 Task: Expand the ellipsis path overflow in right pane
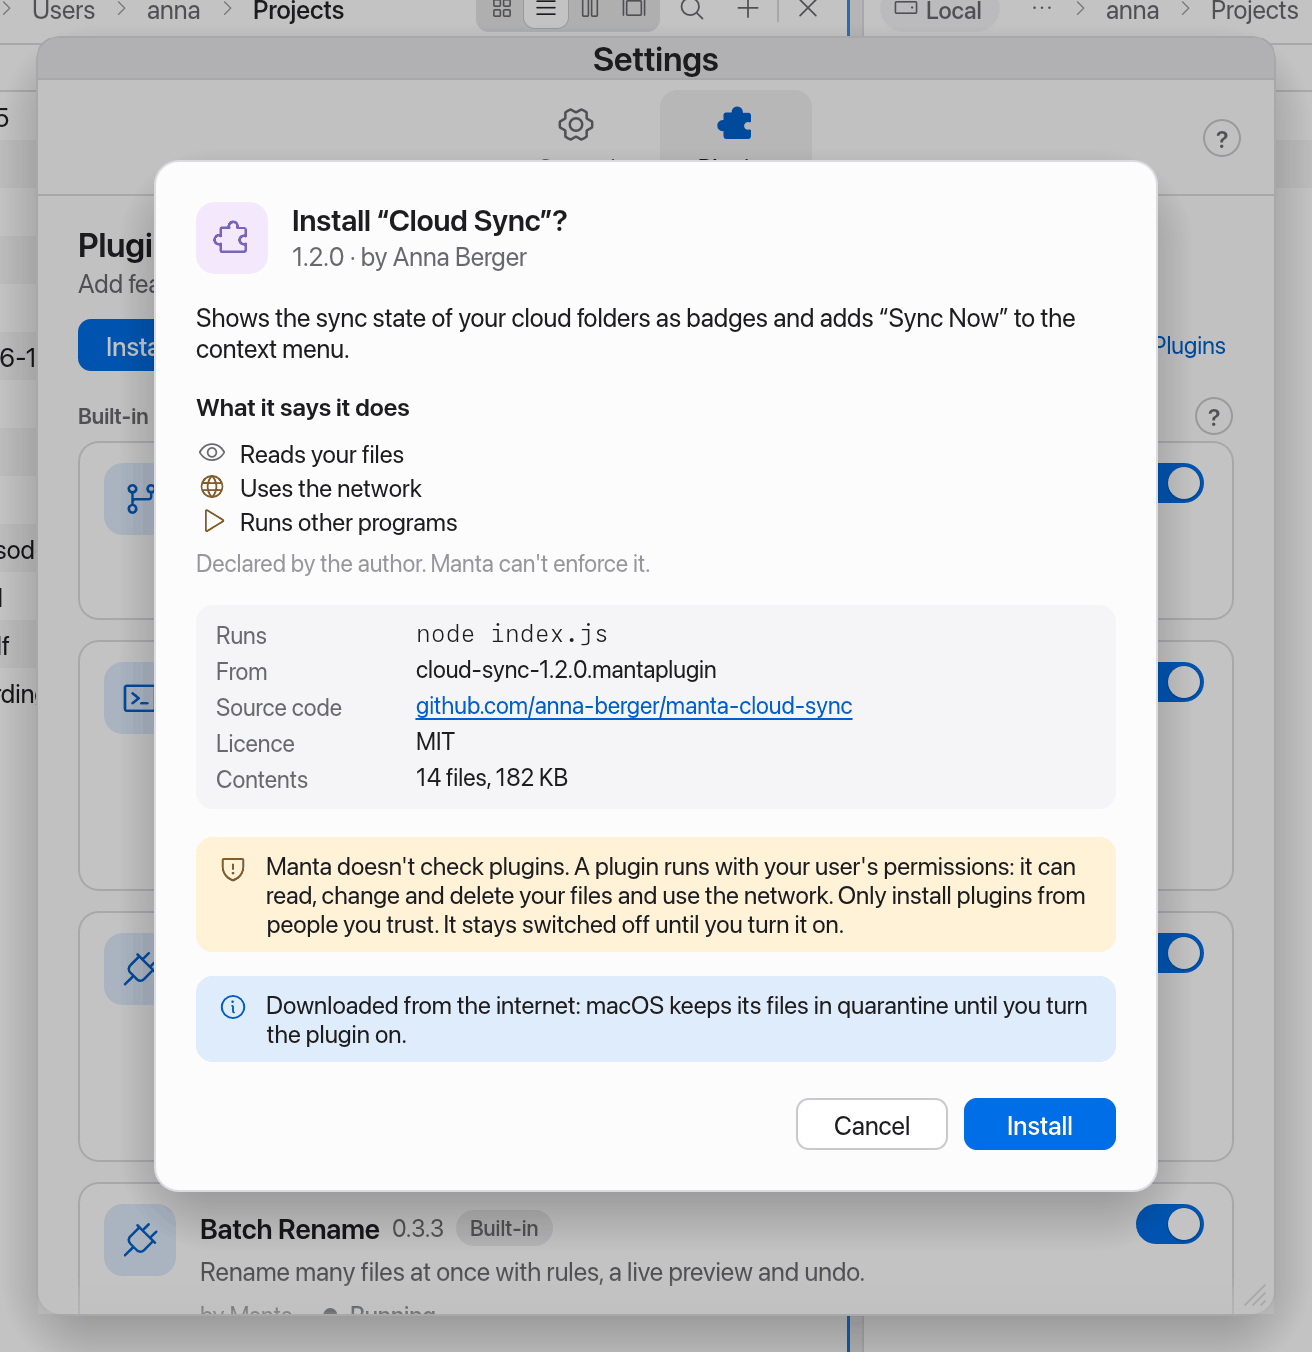pyautogui.click(x=1042, y=10)
